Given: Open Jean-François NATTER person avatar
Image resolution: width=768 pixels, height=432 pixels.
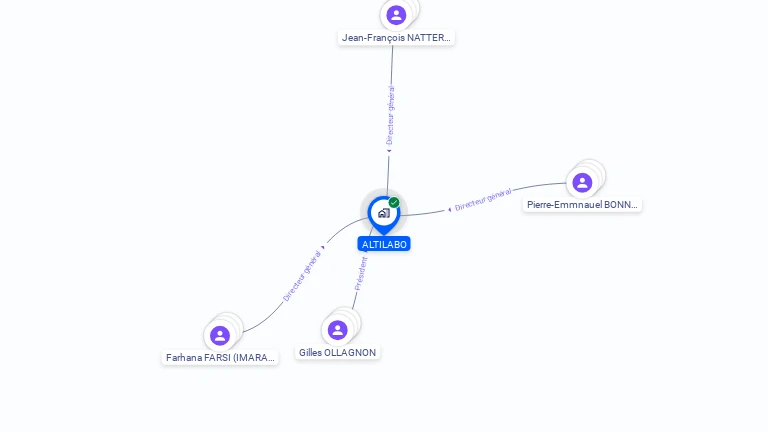Looking at the screenshot, I should (x=396, y=15).
